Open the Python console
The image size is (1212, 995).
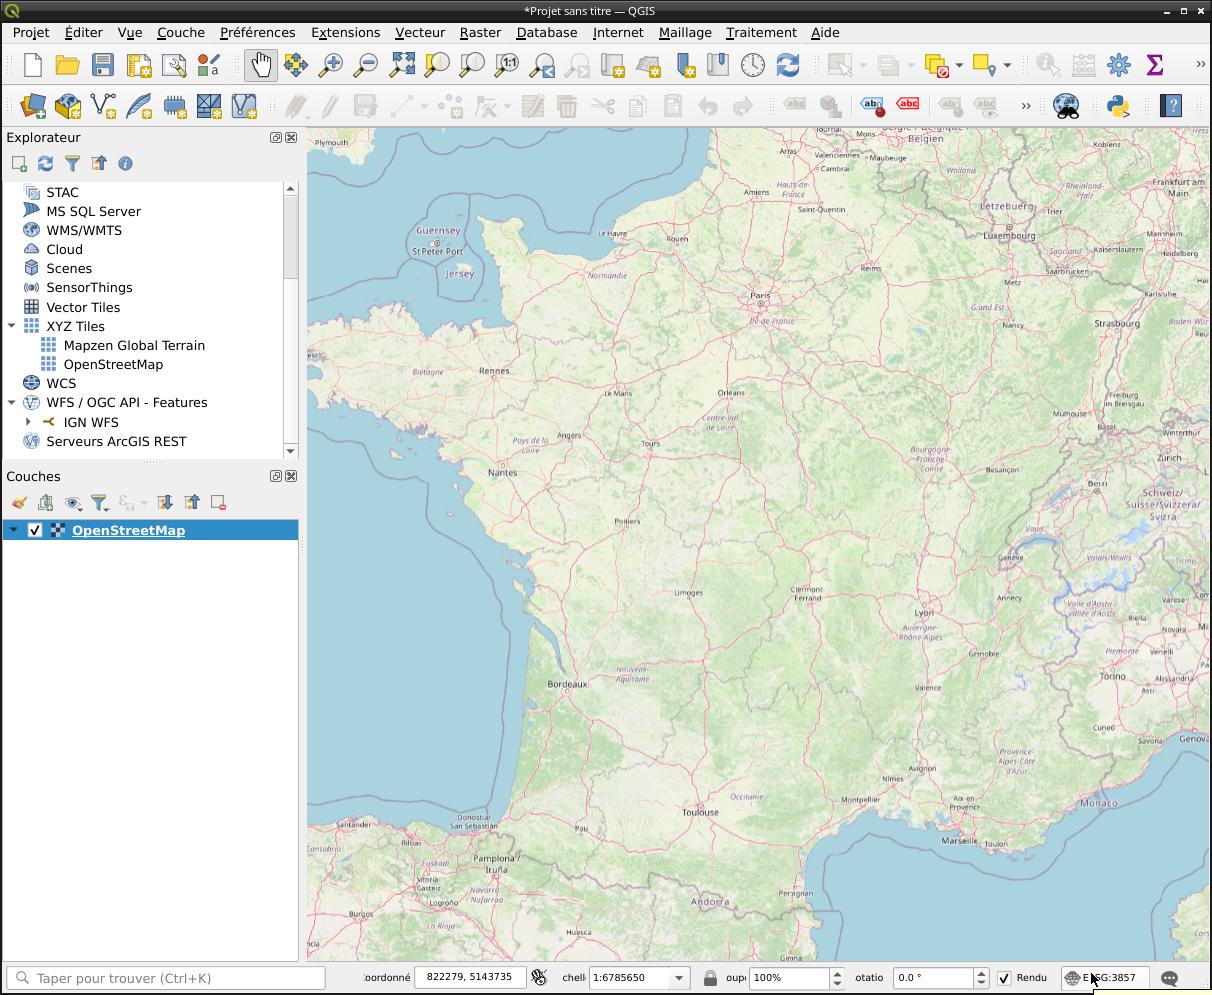click(1118, 106)
